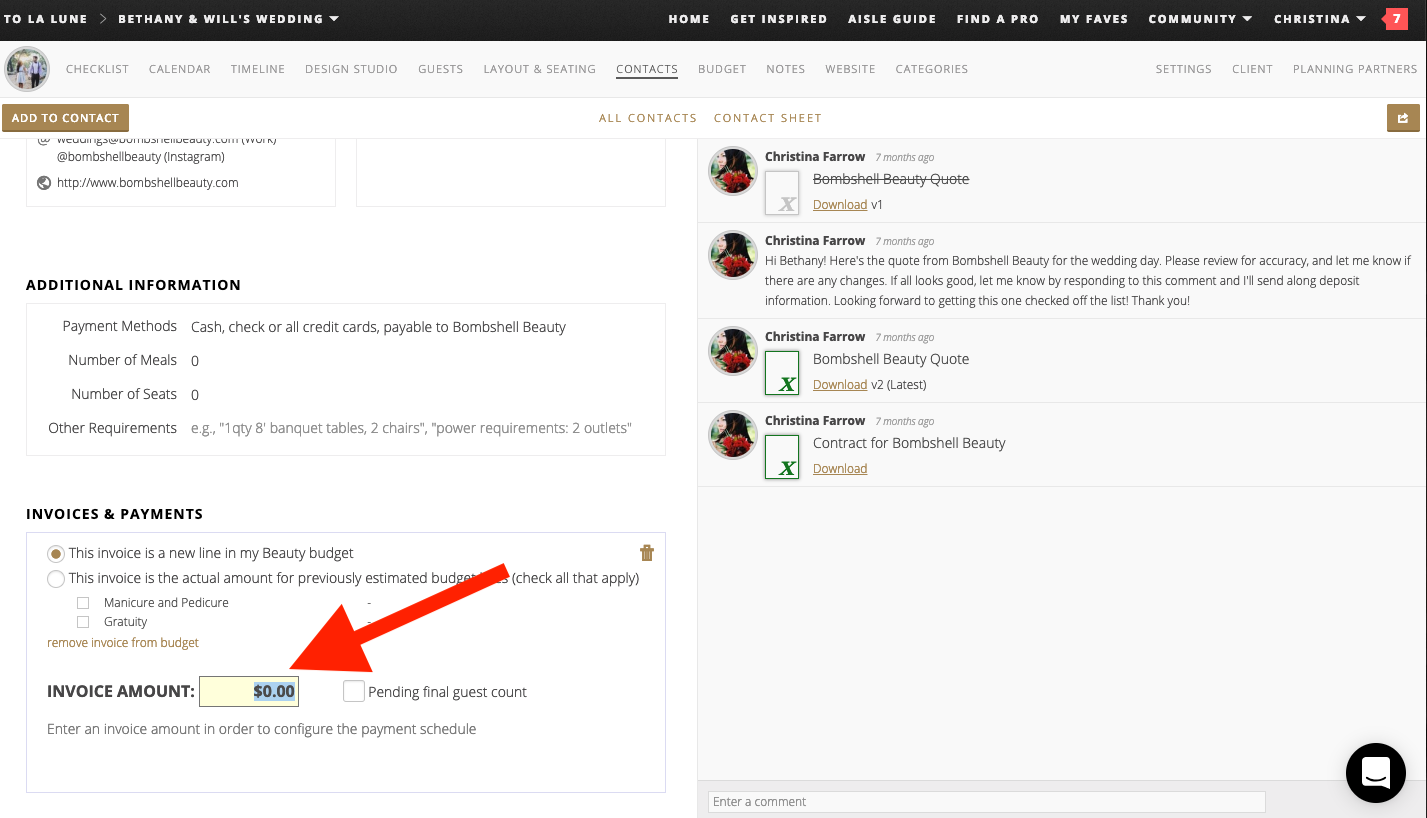1427x818 pixels.
Task: Open the Categories tab
Action: tap(932, 69)
